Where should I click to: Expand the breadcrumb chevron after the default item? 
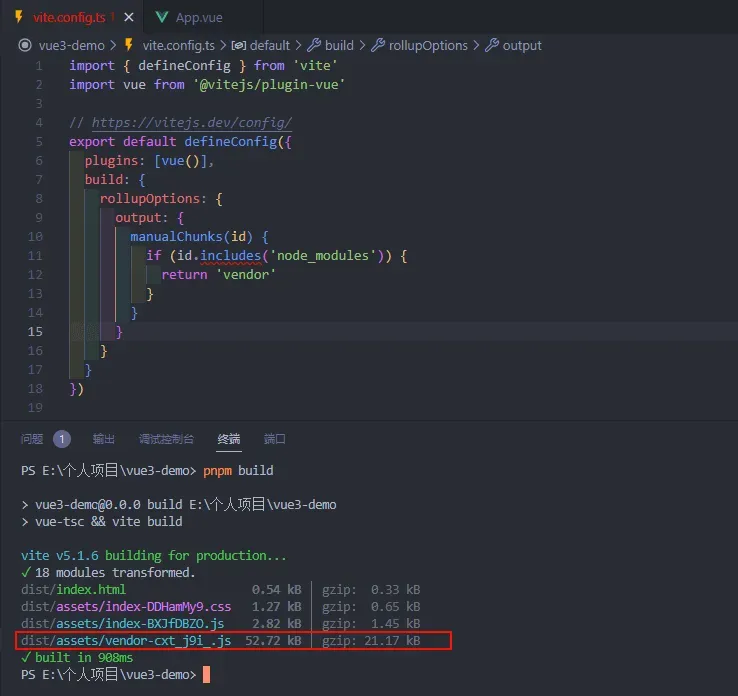click(298, 45)
